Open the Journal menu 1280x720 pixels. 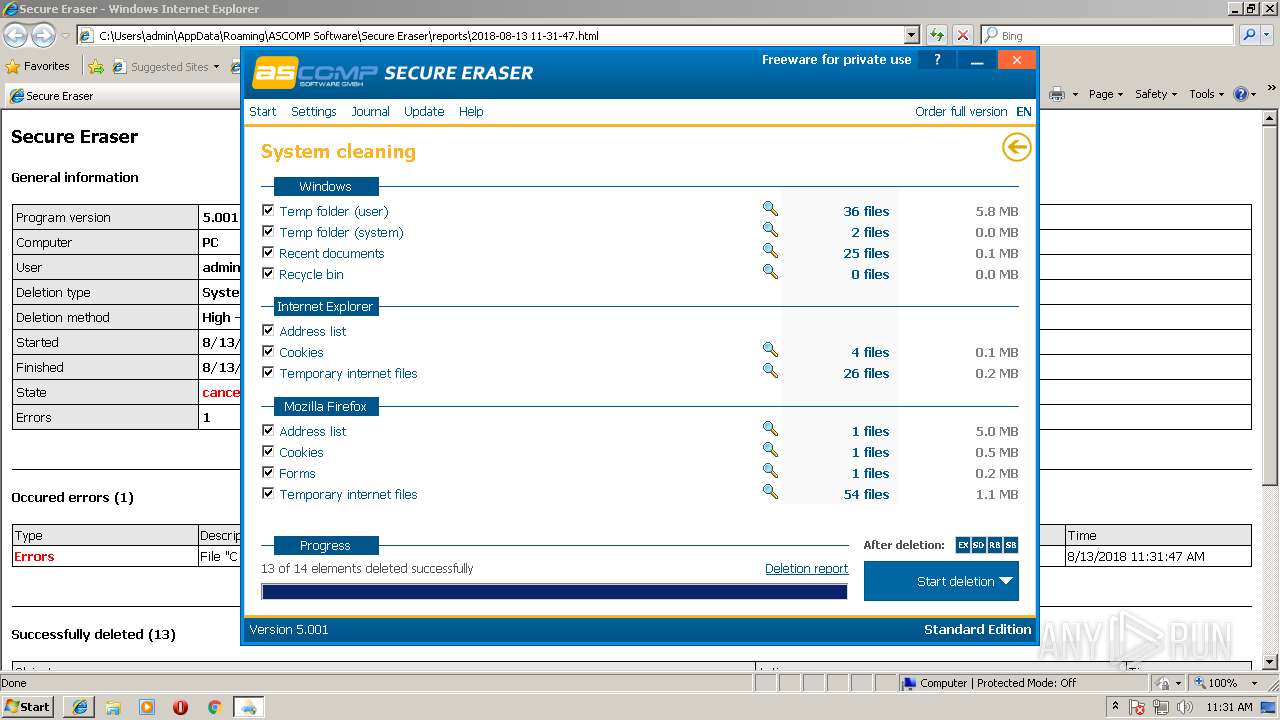pos(370,111)
